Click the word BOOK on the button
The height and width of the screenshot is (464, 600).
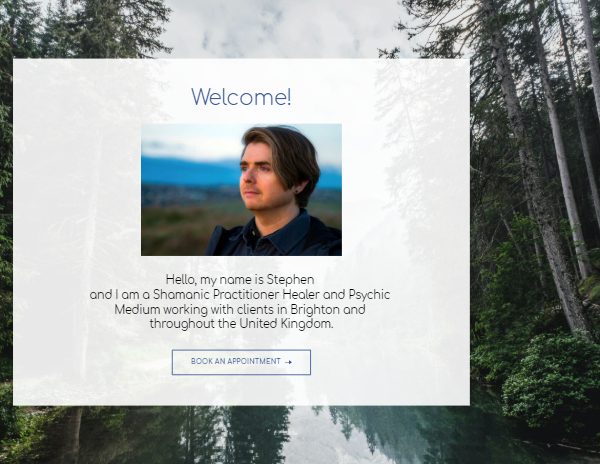click(x=199, y=361)
